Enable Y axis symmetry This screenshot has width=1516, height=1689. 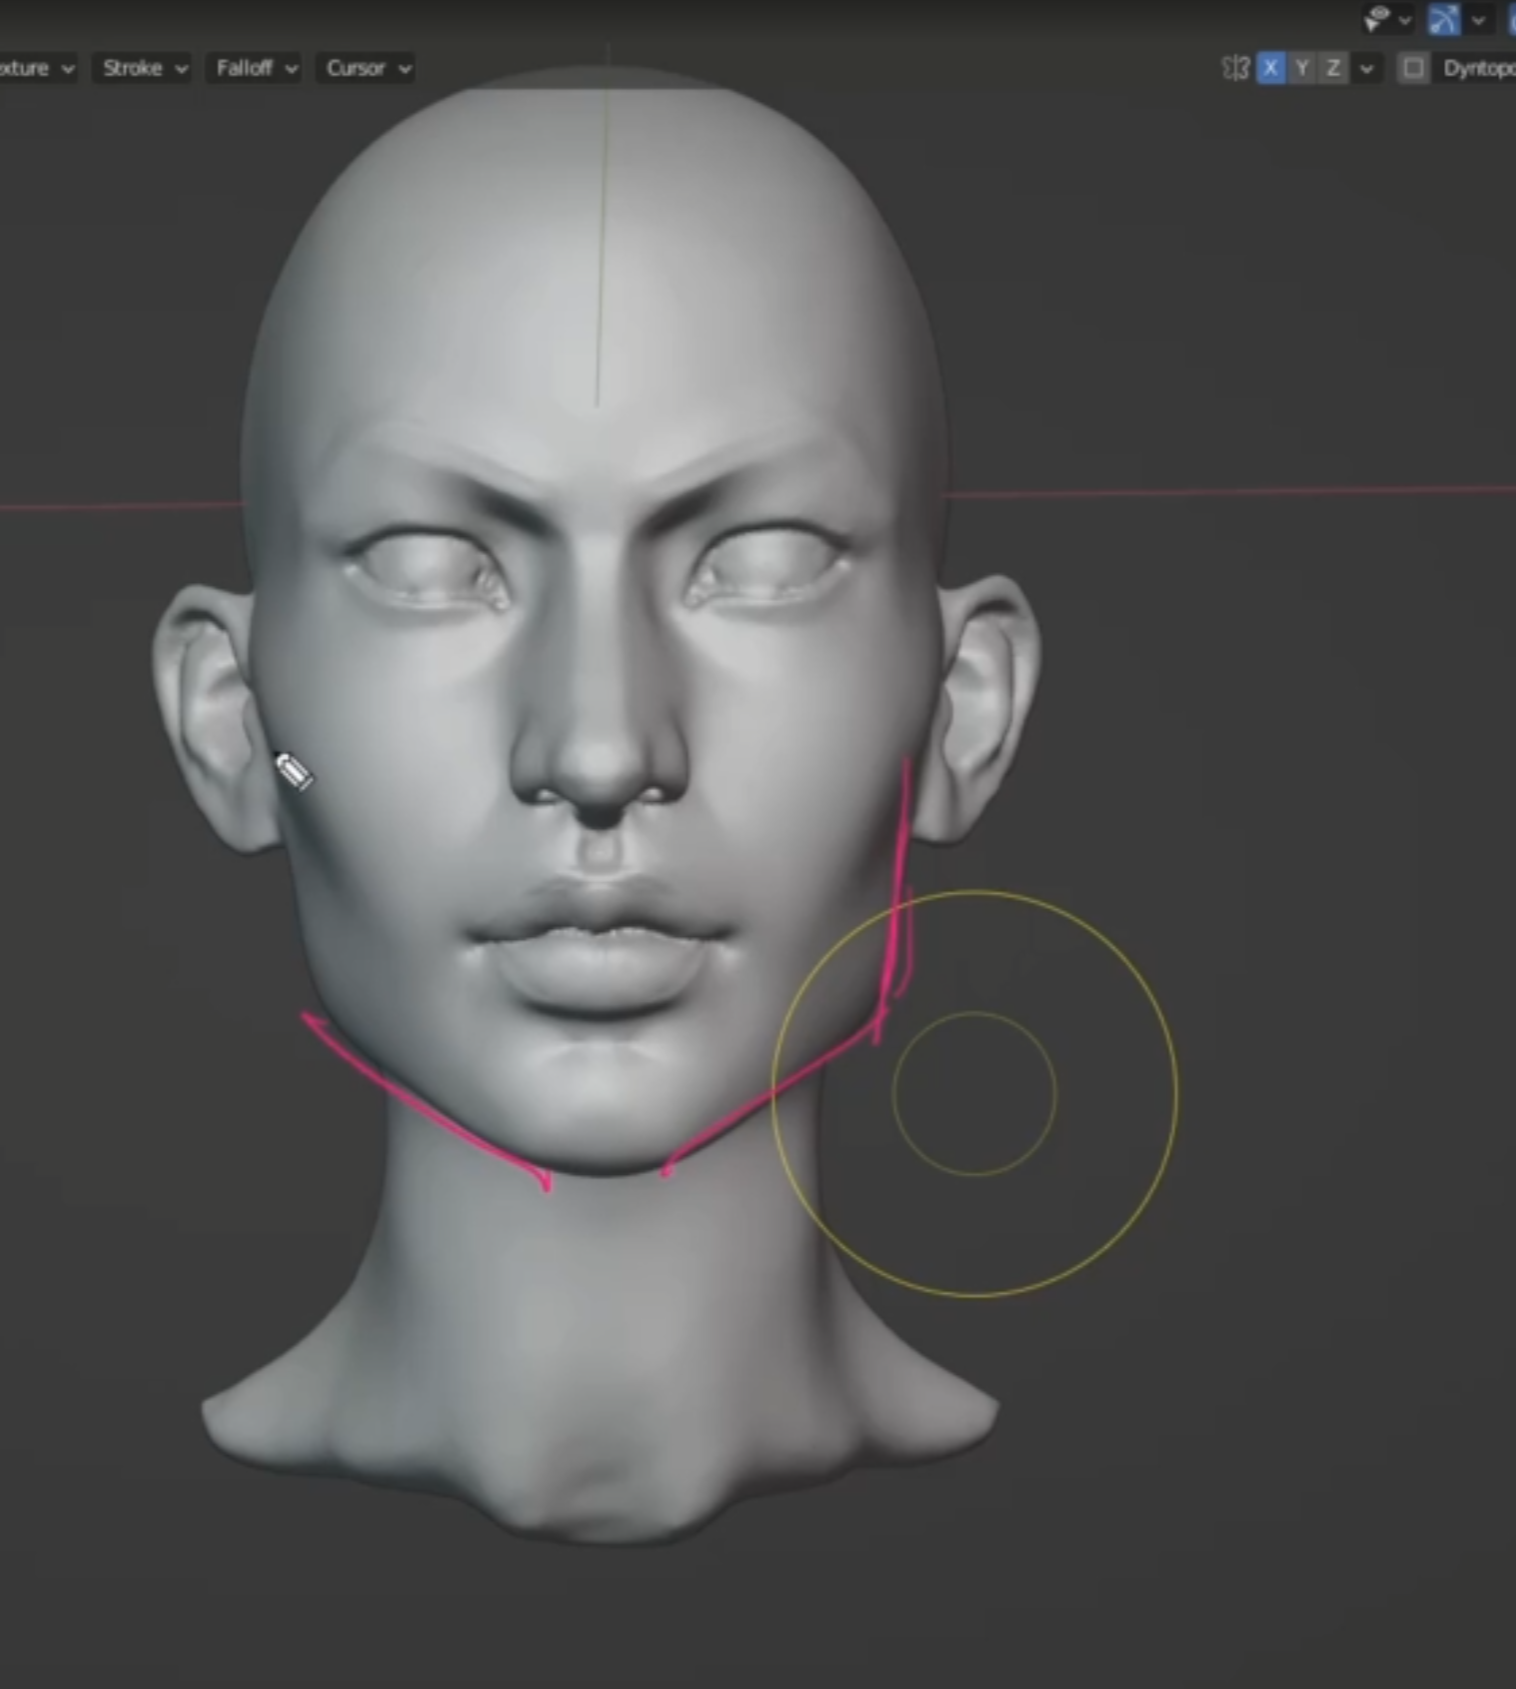tap(1302, 68)
